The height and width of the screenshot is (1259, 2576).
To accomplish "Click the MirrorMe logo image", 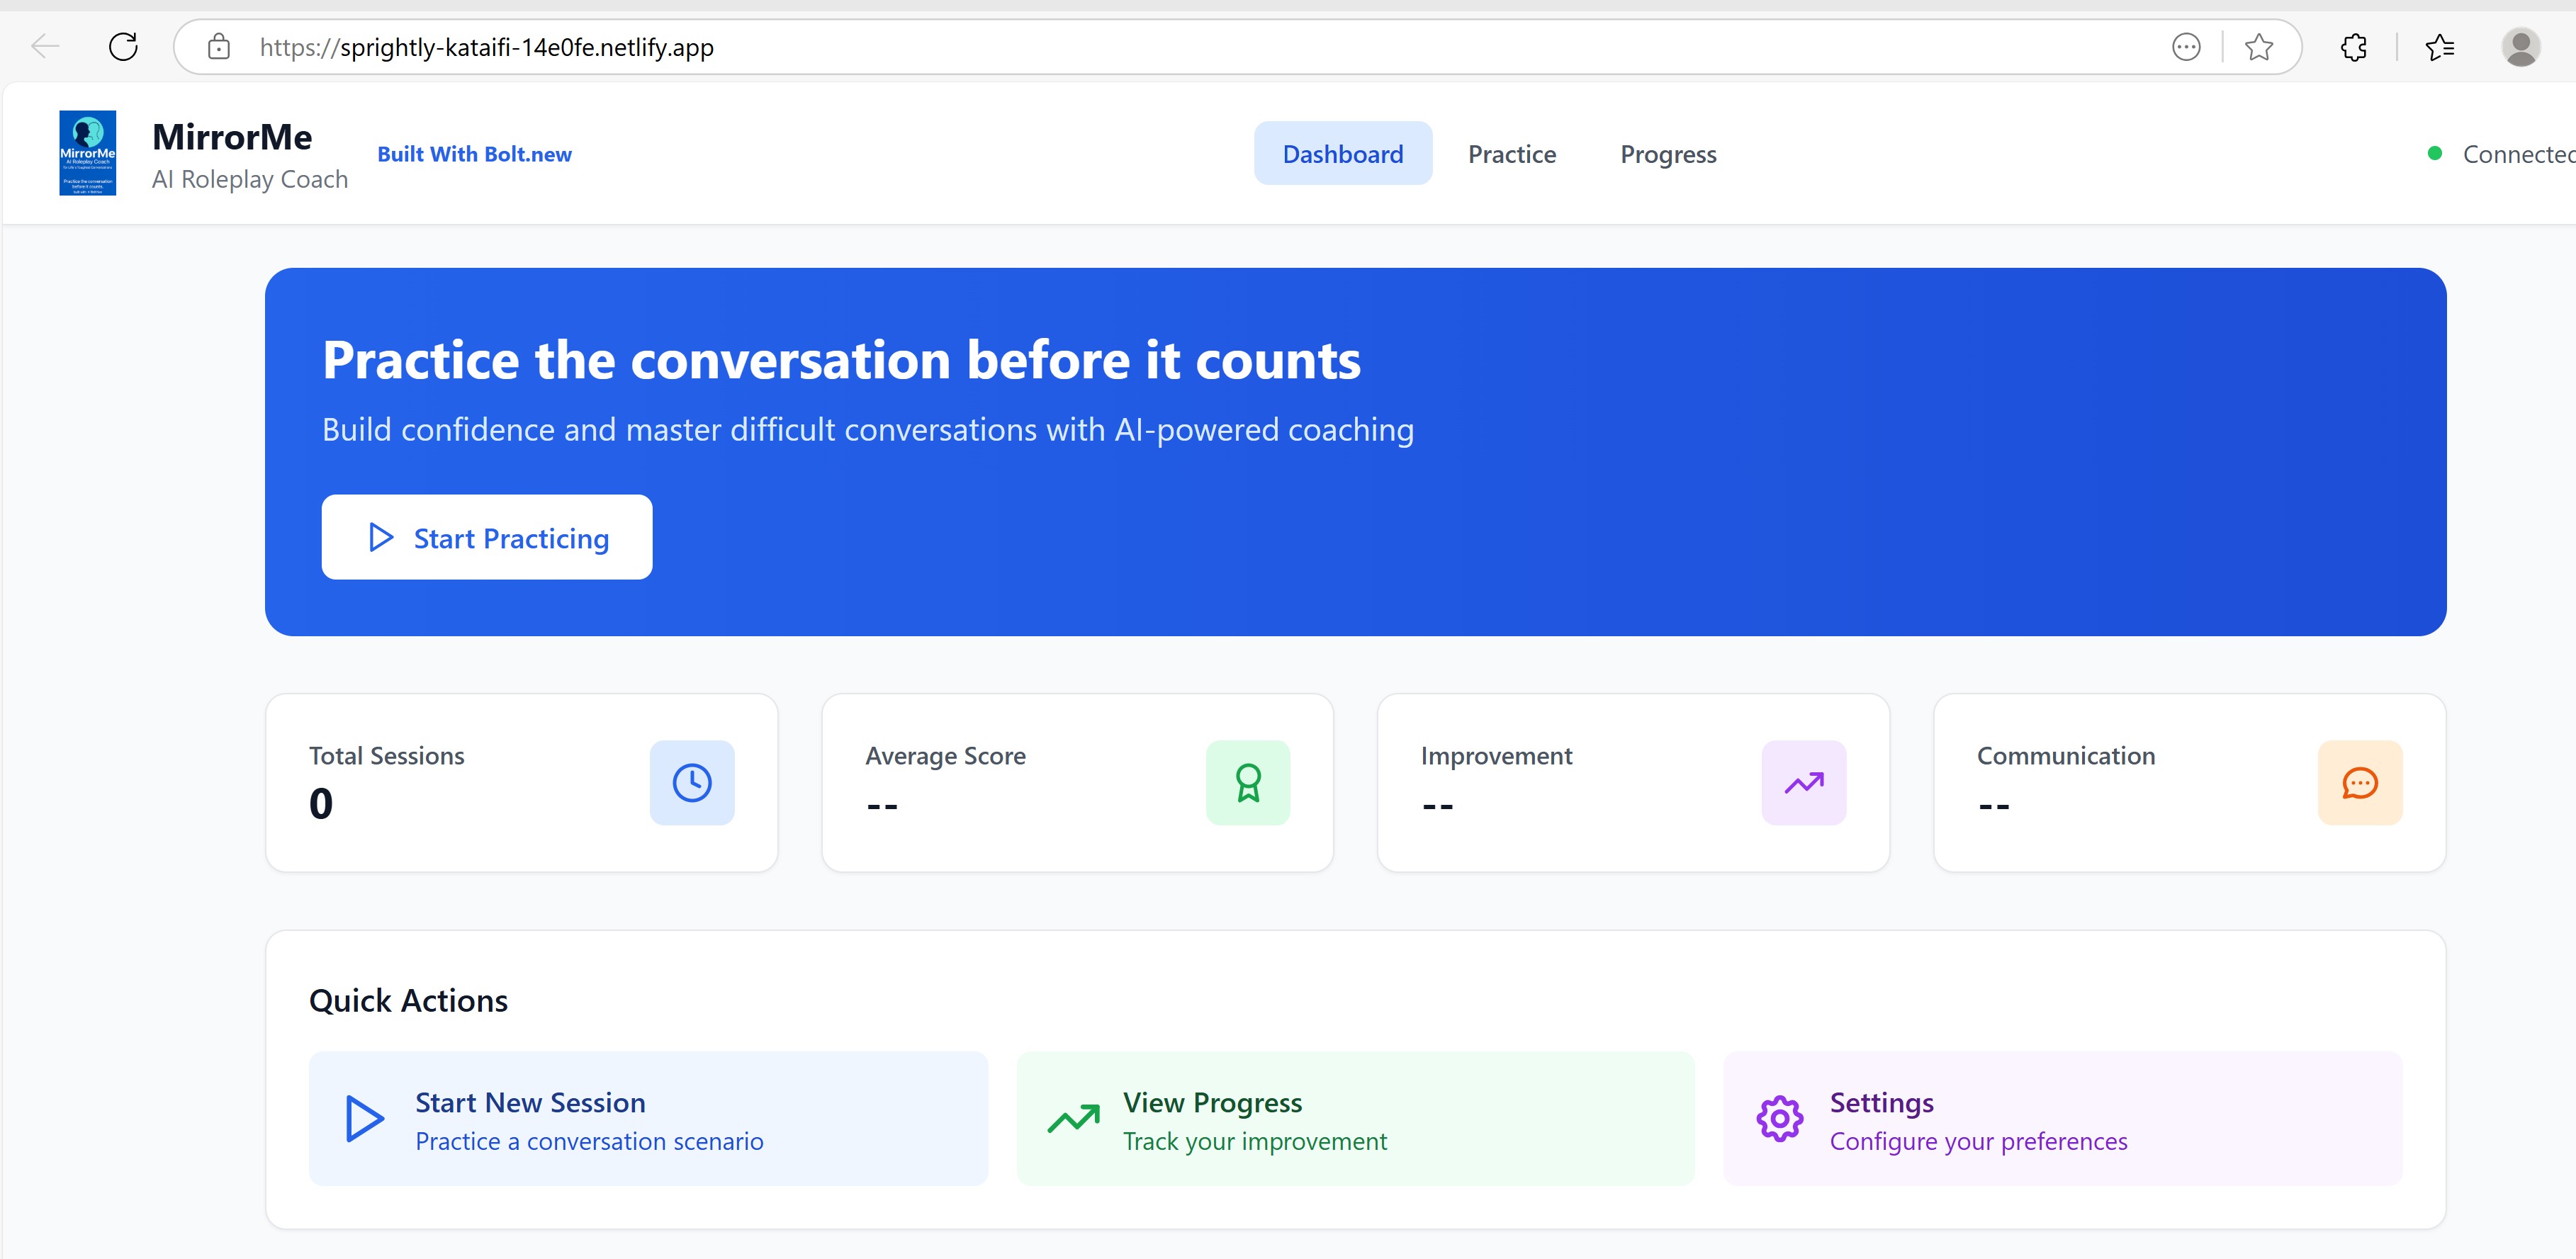I will 88,153.
